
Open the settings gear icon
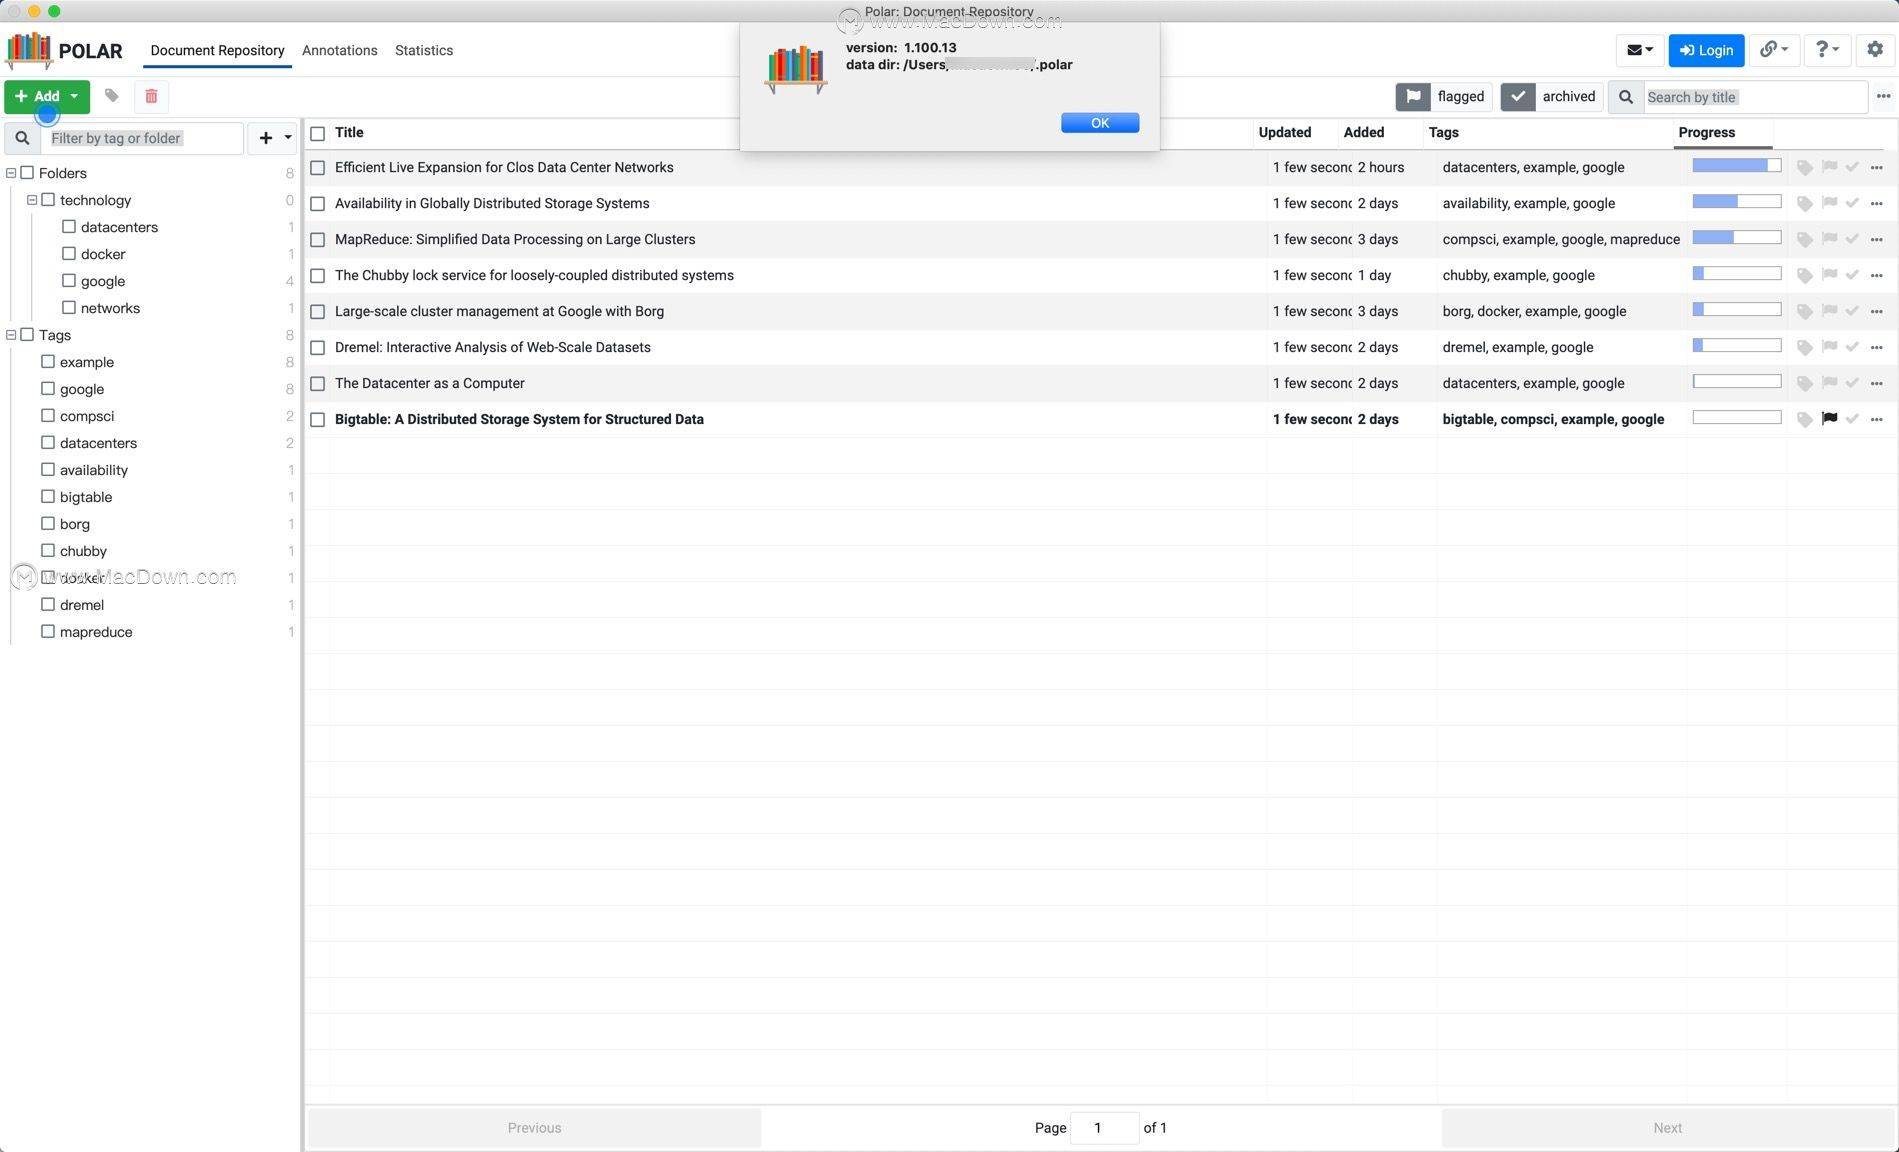pos(1875,50)
